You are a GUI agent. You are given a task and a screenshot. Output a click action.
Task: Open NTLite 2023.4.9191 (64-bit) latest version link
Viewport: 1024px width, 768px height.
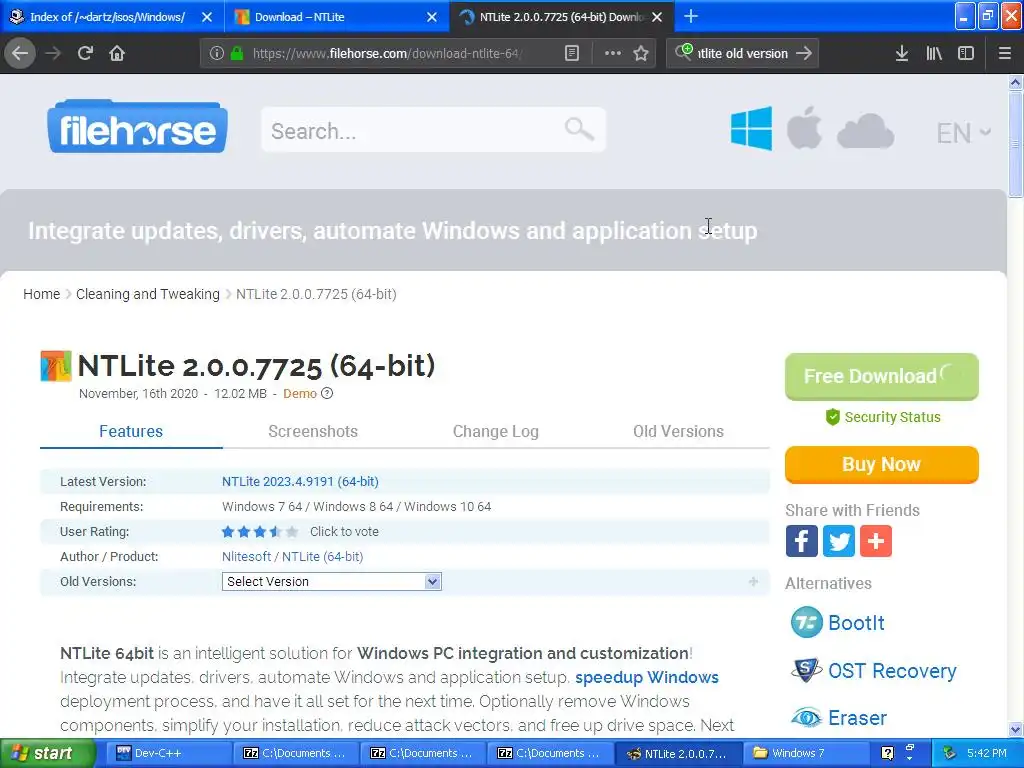pos(300,481)
